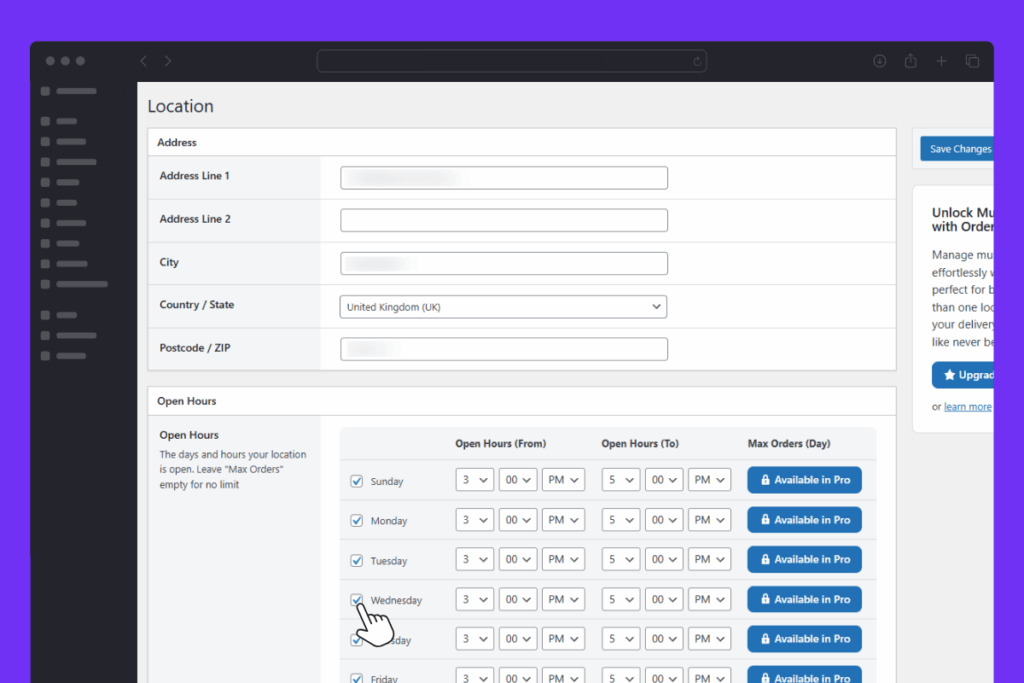This screenshot has height=683, width=1024.
Task: Click the browser back arrow icon
Action: [x=143, y=61]
